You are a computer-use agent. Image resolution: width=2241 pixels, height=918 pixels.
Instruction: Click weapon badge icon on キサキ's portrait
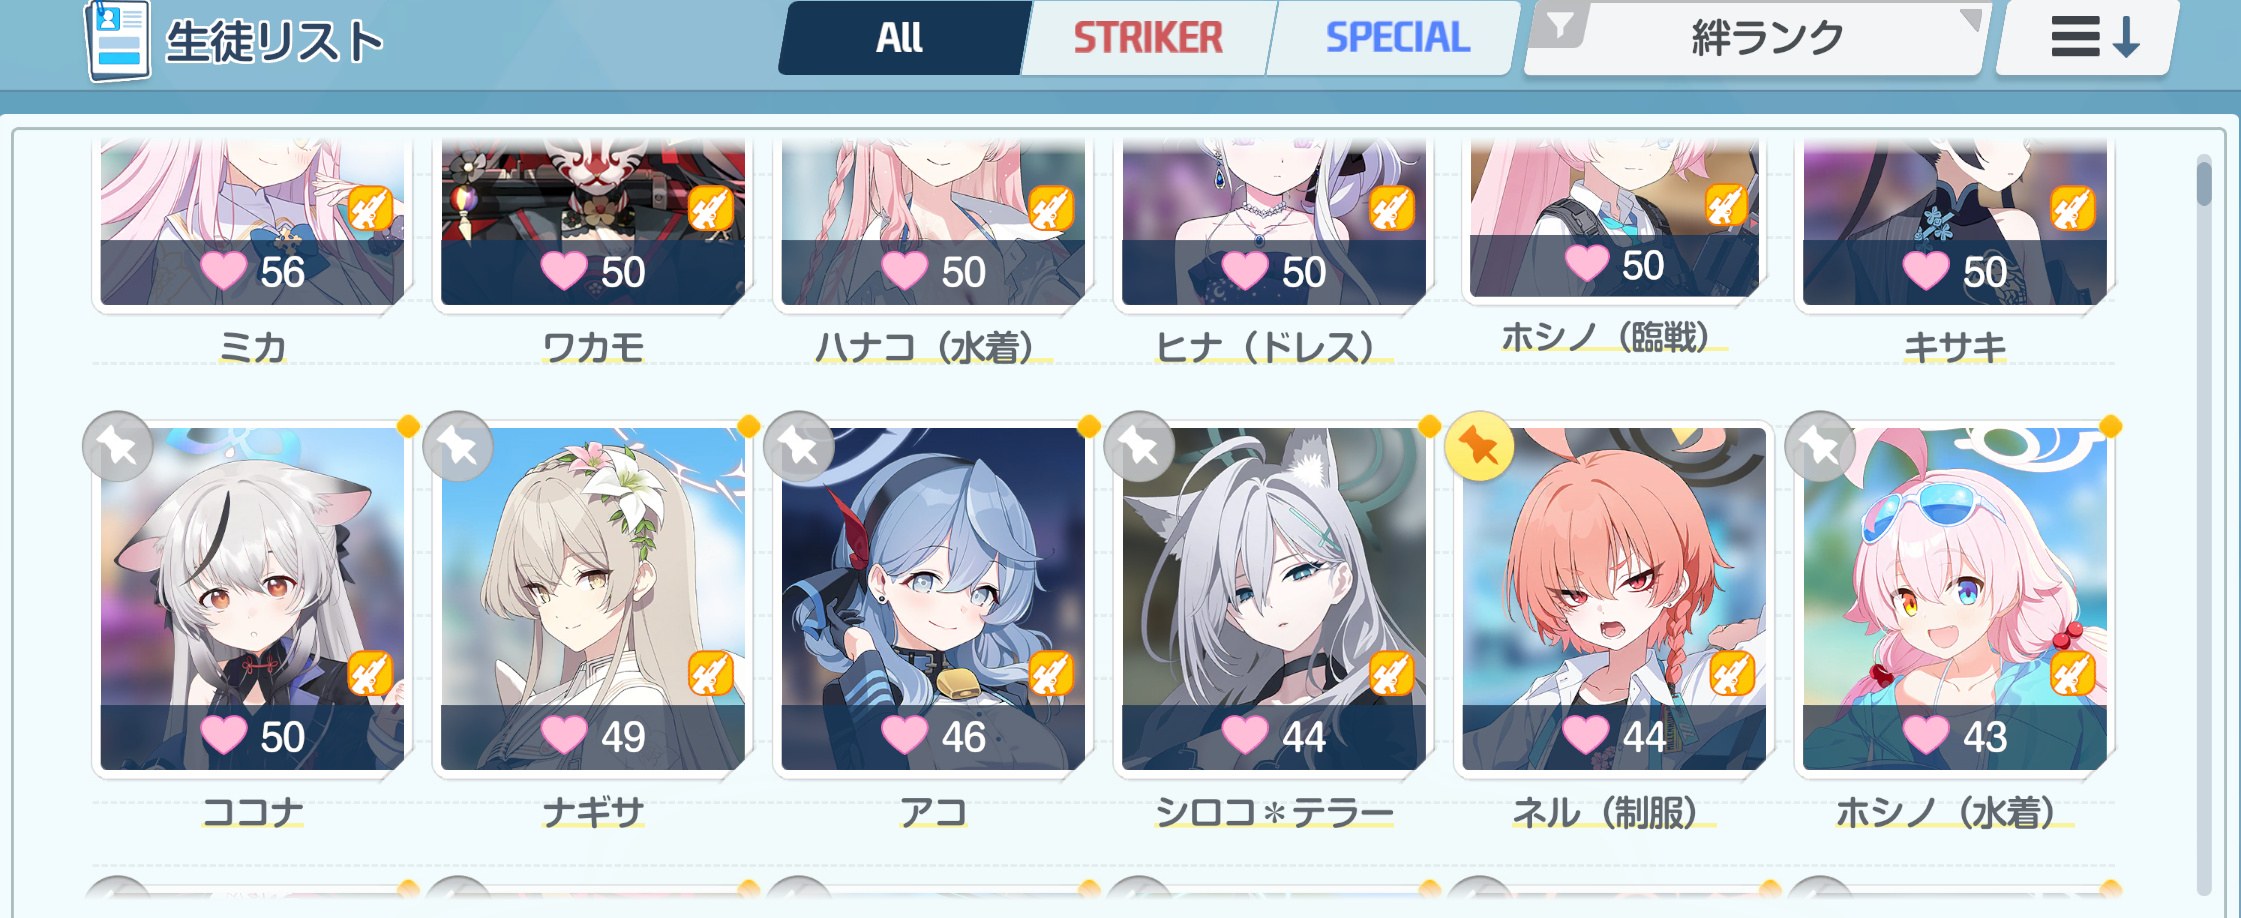(x=2073, y=209)
